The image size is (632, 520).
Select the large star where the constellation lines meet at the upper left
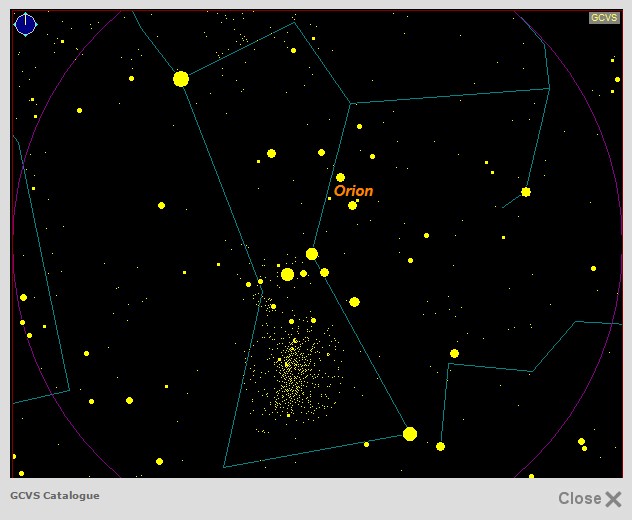181,79
